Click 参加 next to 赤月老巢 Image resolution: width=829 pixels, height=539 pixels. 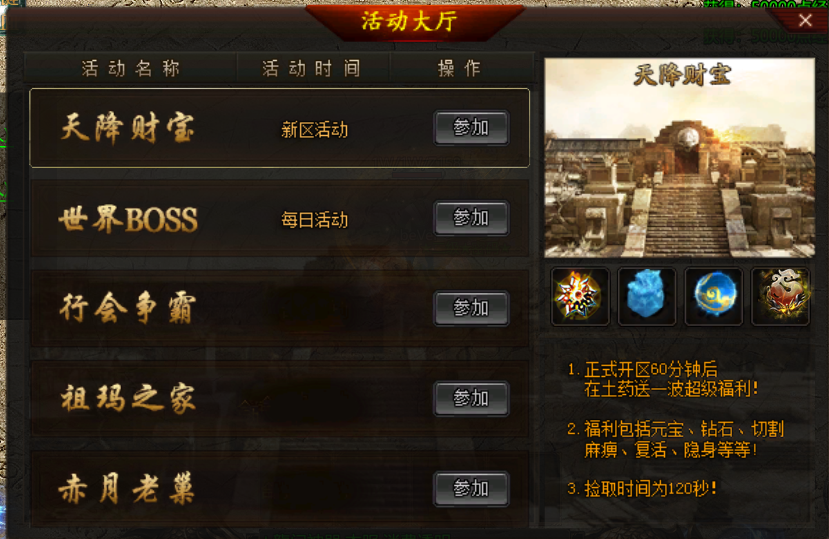[471, 488]
